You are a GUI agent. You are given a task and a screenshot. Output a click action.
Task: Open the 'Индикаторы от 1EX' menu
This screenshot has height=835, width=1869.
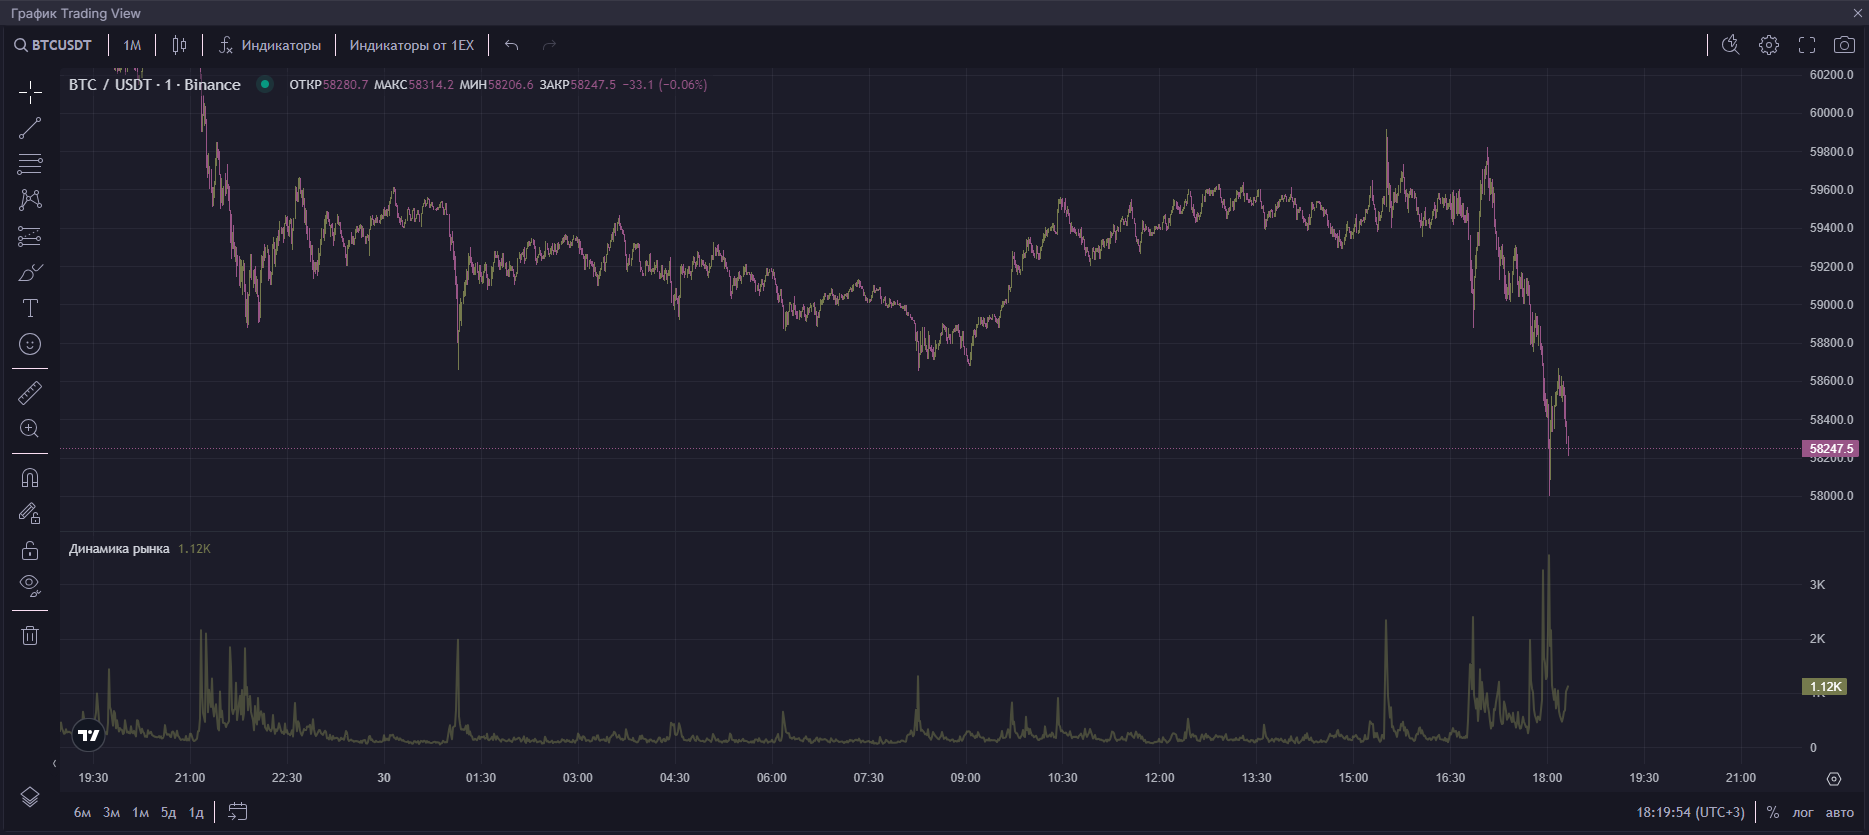point(411,45)
